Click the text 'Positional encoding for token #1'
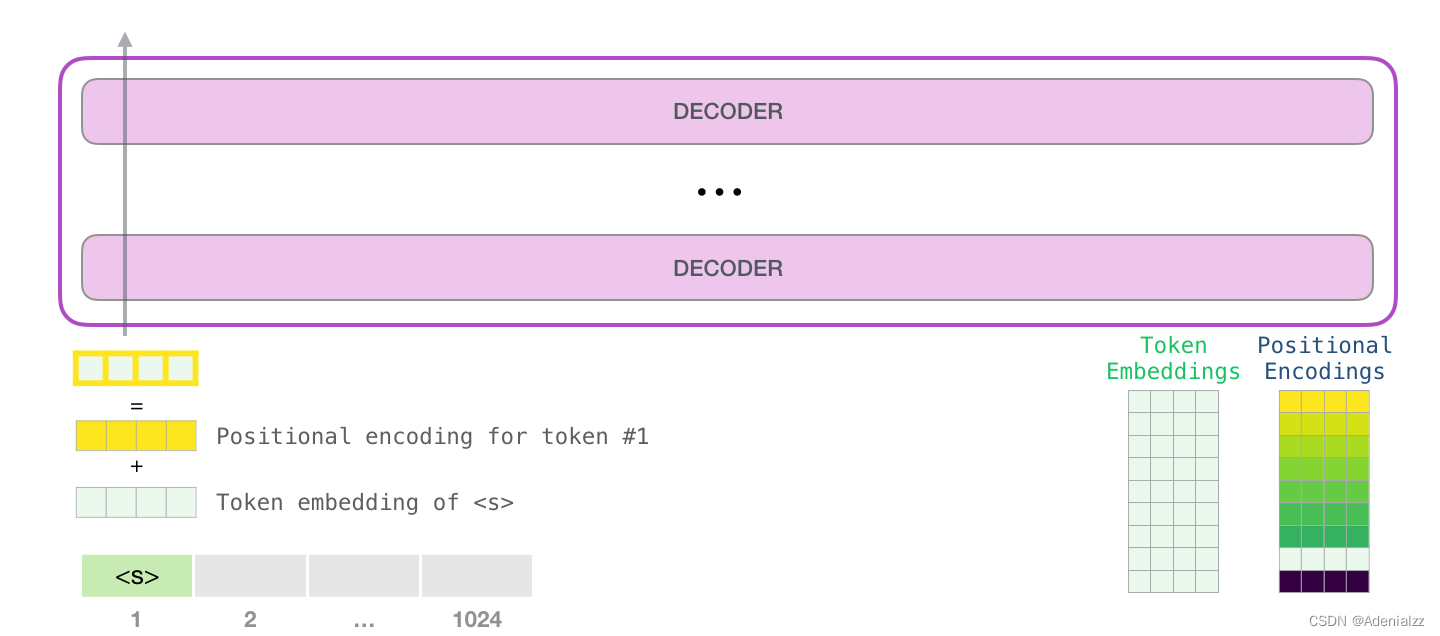Screen dimensions: 1440x636 click(x=432, y=437)
